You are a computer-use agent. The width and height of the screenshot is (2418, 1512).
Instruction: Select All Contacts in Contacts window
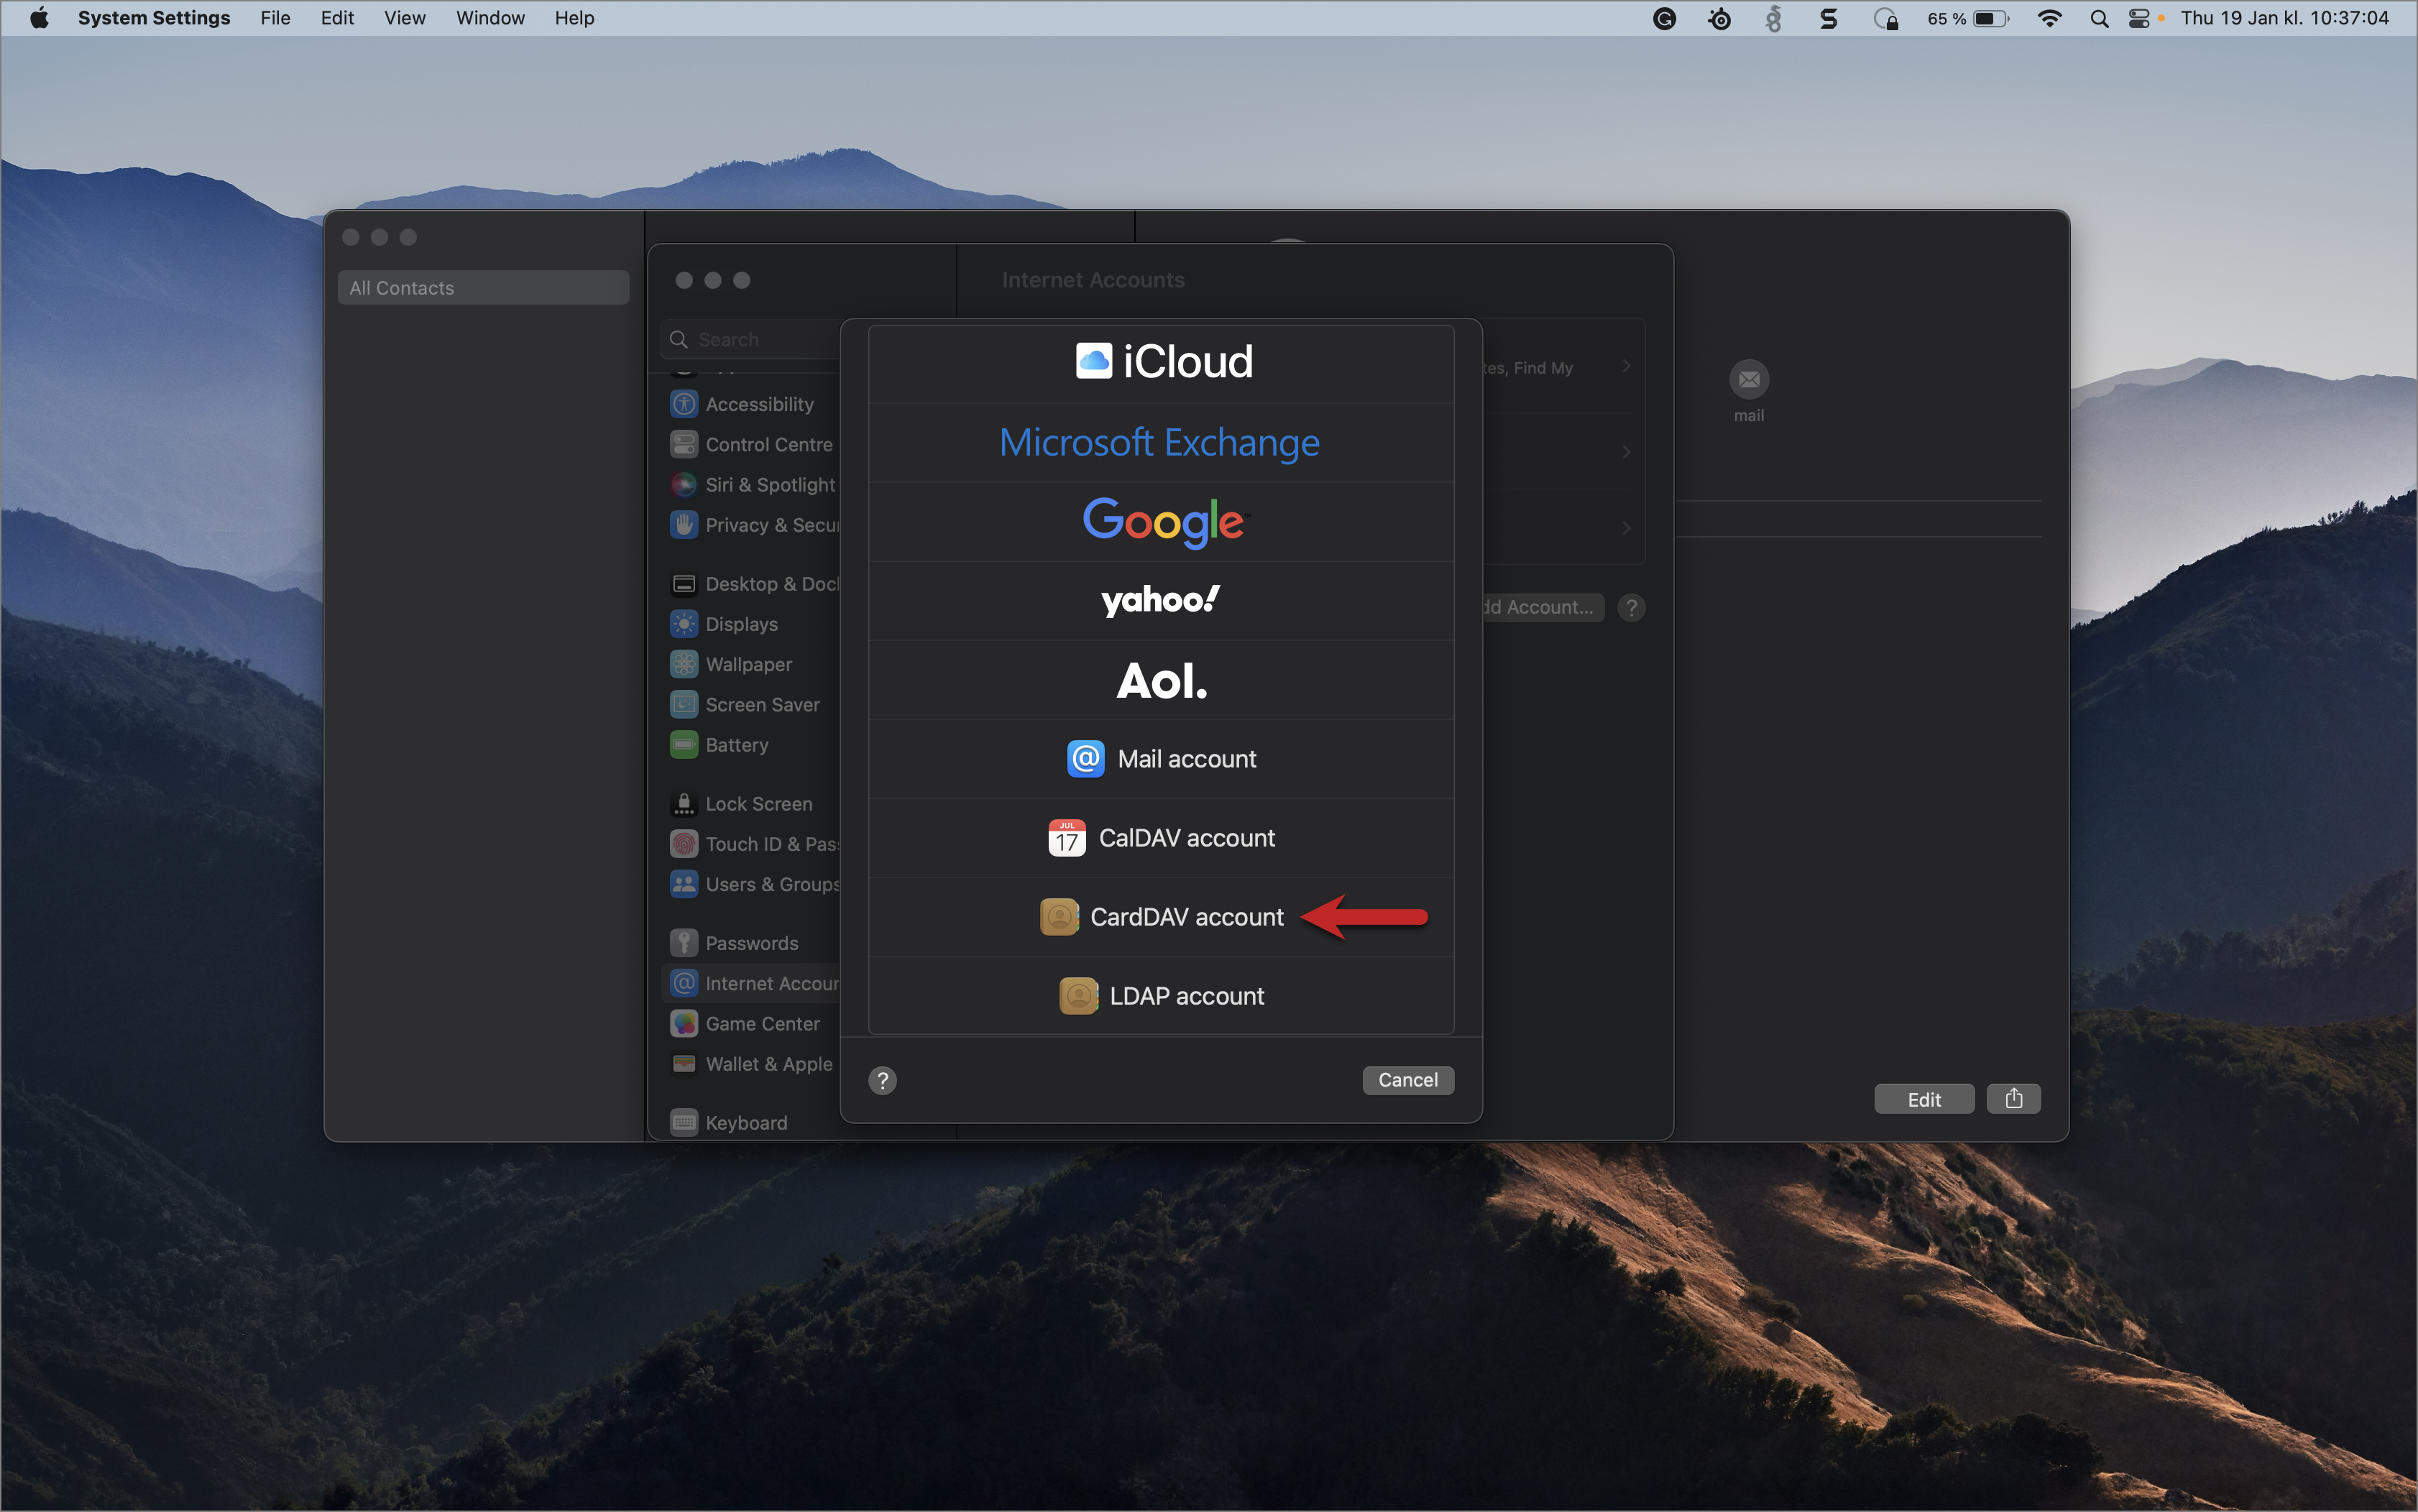tap(483, 288)
